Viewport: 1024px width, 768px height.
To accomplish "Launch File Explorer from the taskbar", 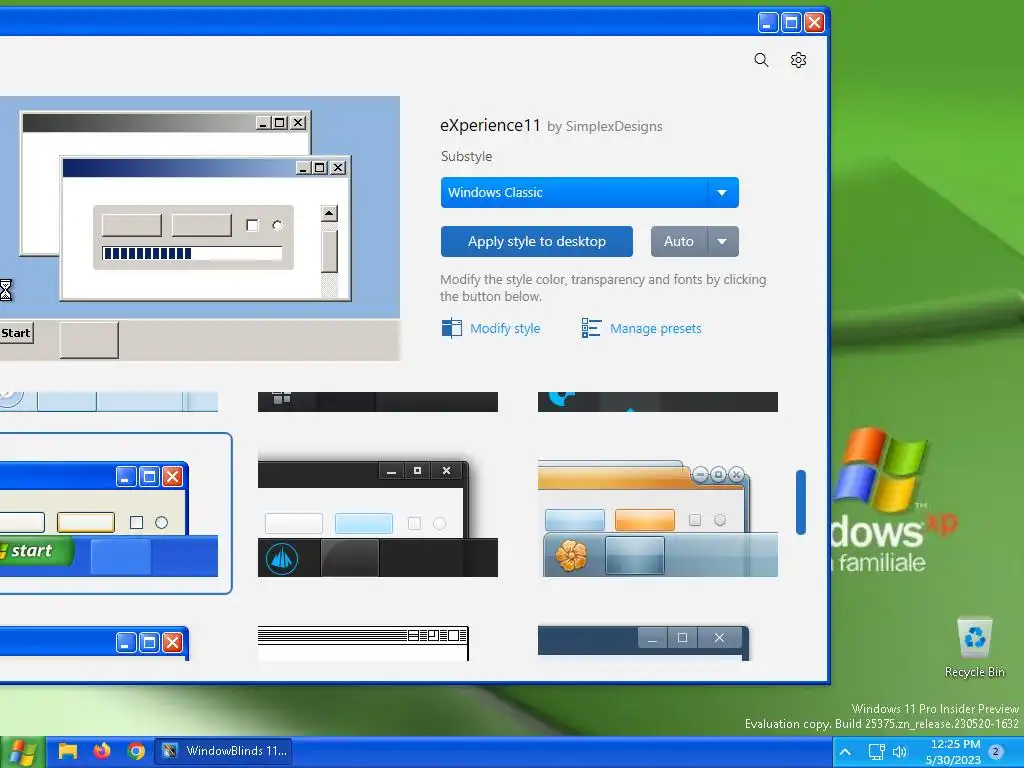I will (x=68, y=751).
